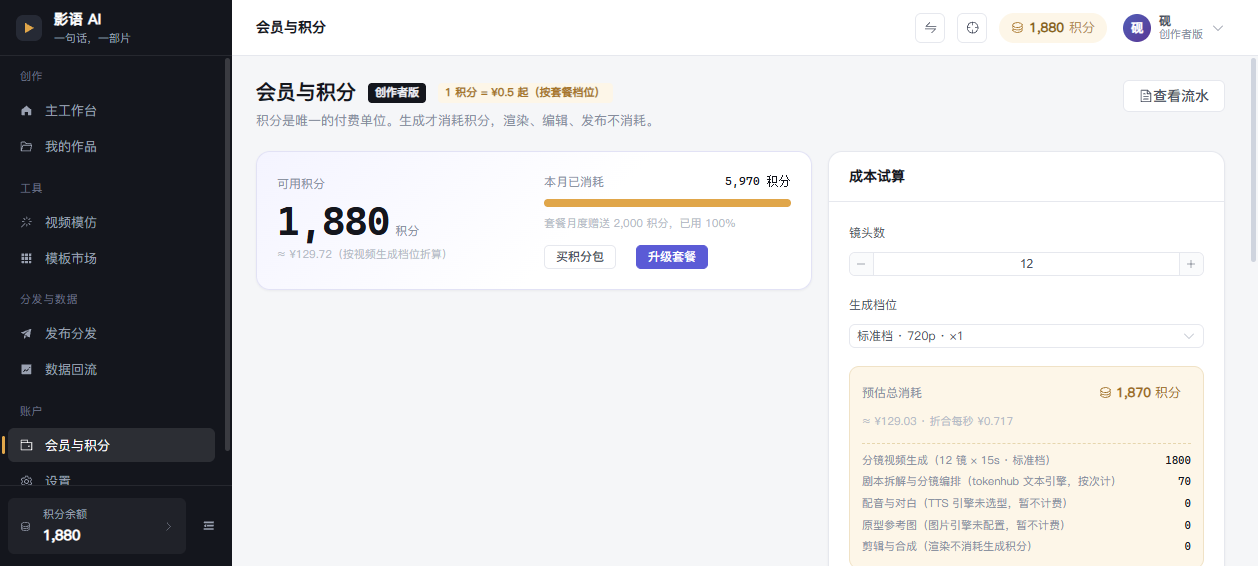This screenshot has width=1258, height=566.
Task: Click the paper-plane icon for 发布分发
Action: click(x=26, y=333)
